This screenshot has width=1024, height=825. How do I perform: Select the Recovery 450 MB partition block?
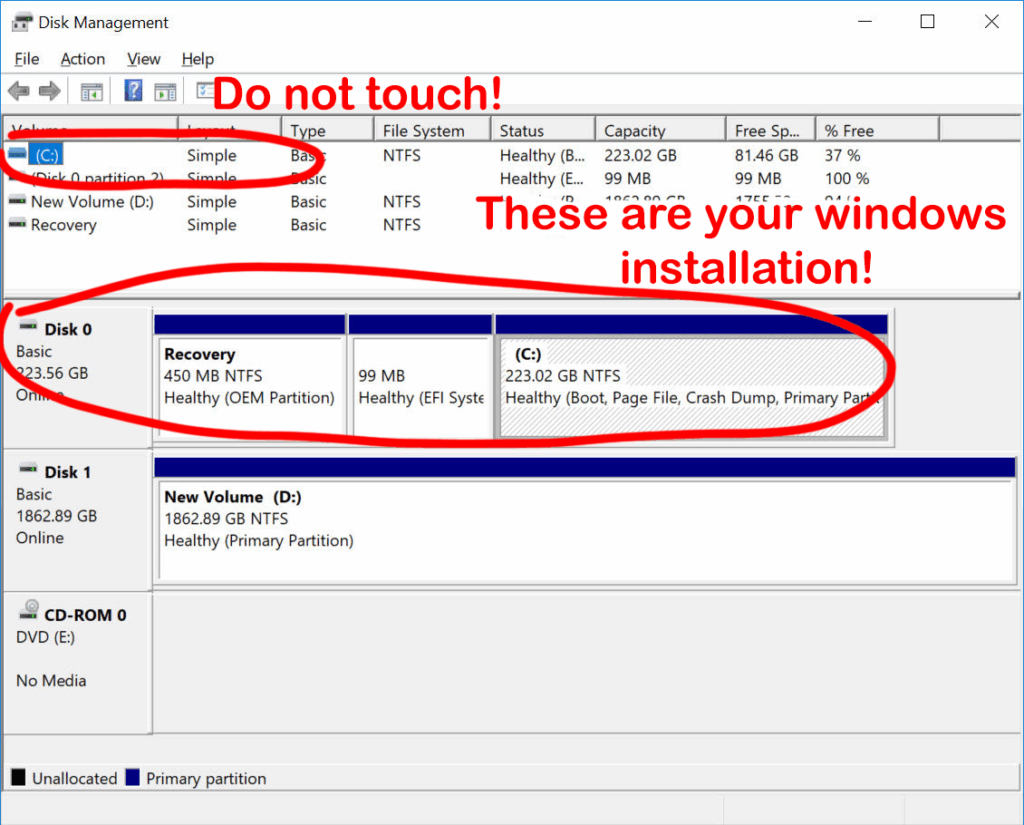249,385
